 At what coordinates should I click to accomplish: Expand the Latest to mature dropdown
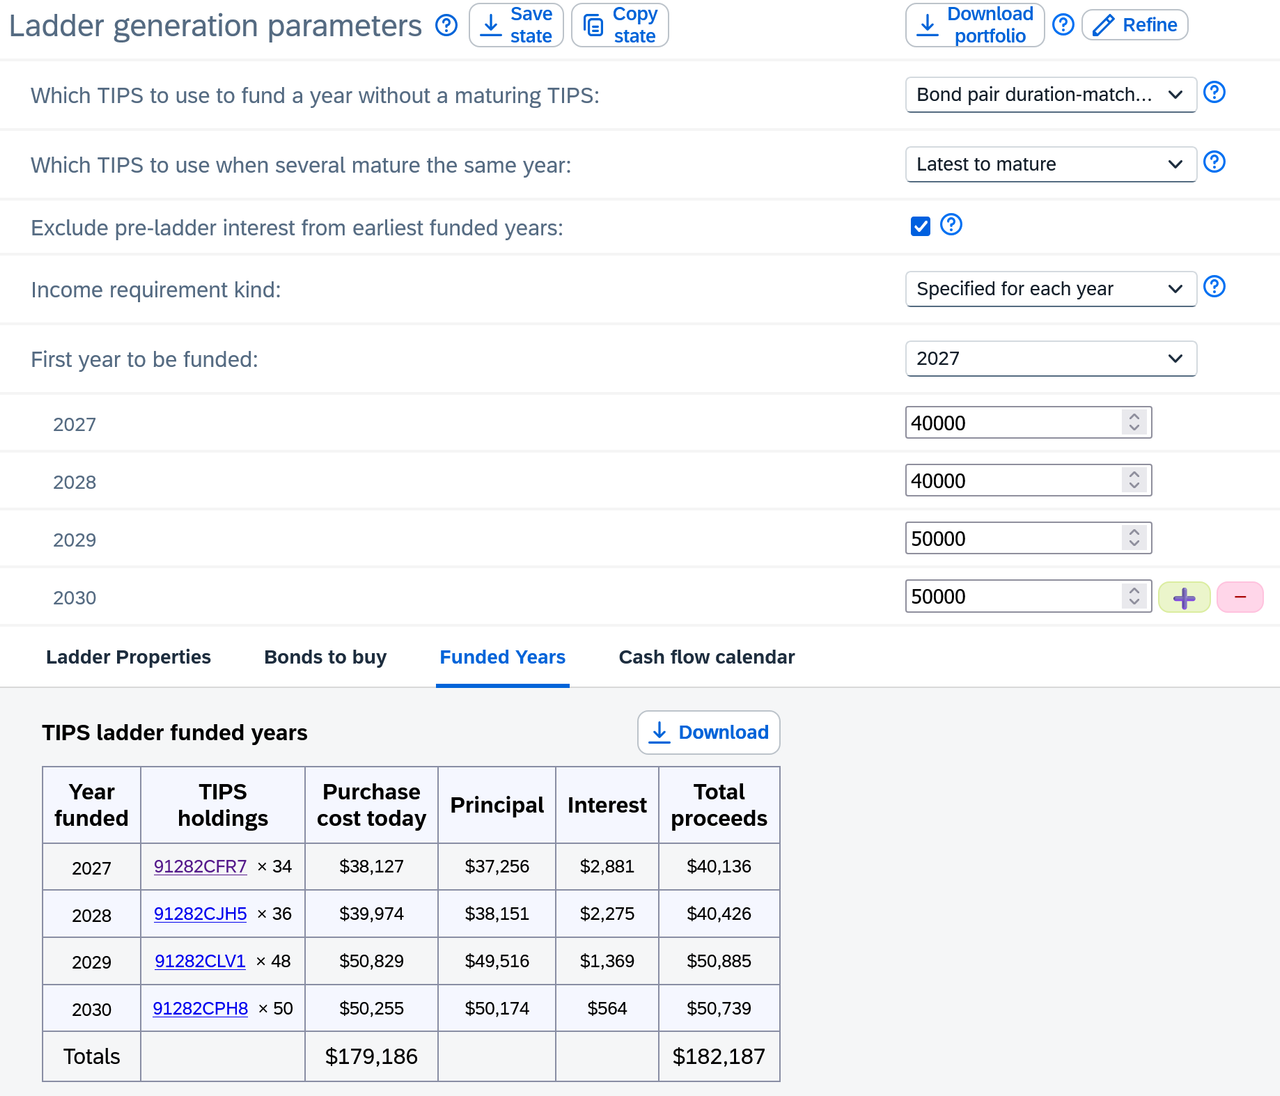(1050, 164)
